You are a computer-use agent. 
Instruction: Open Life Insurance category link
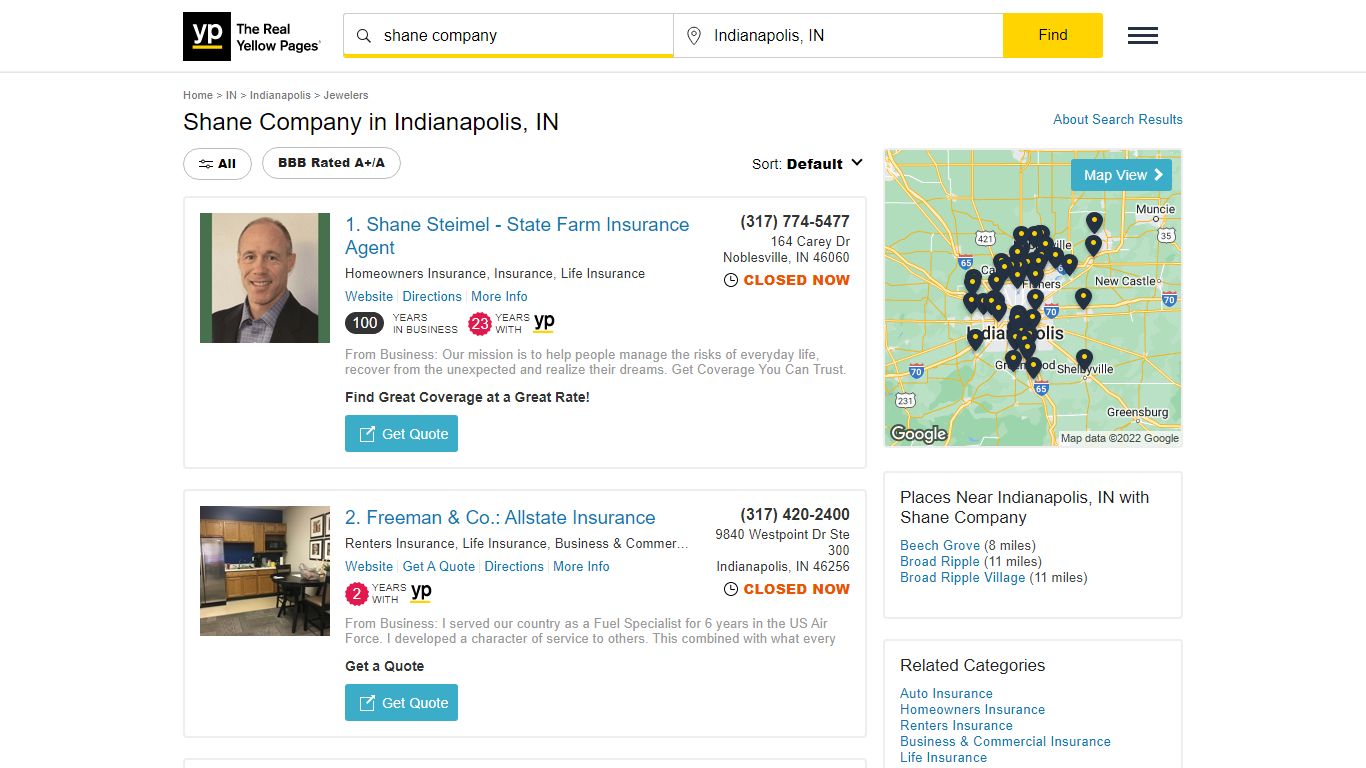pyautogui.click(x=943, y=757)
